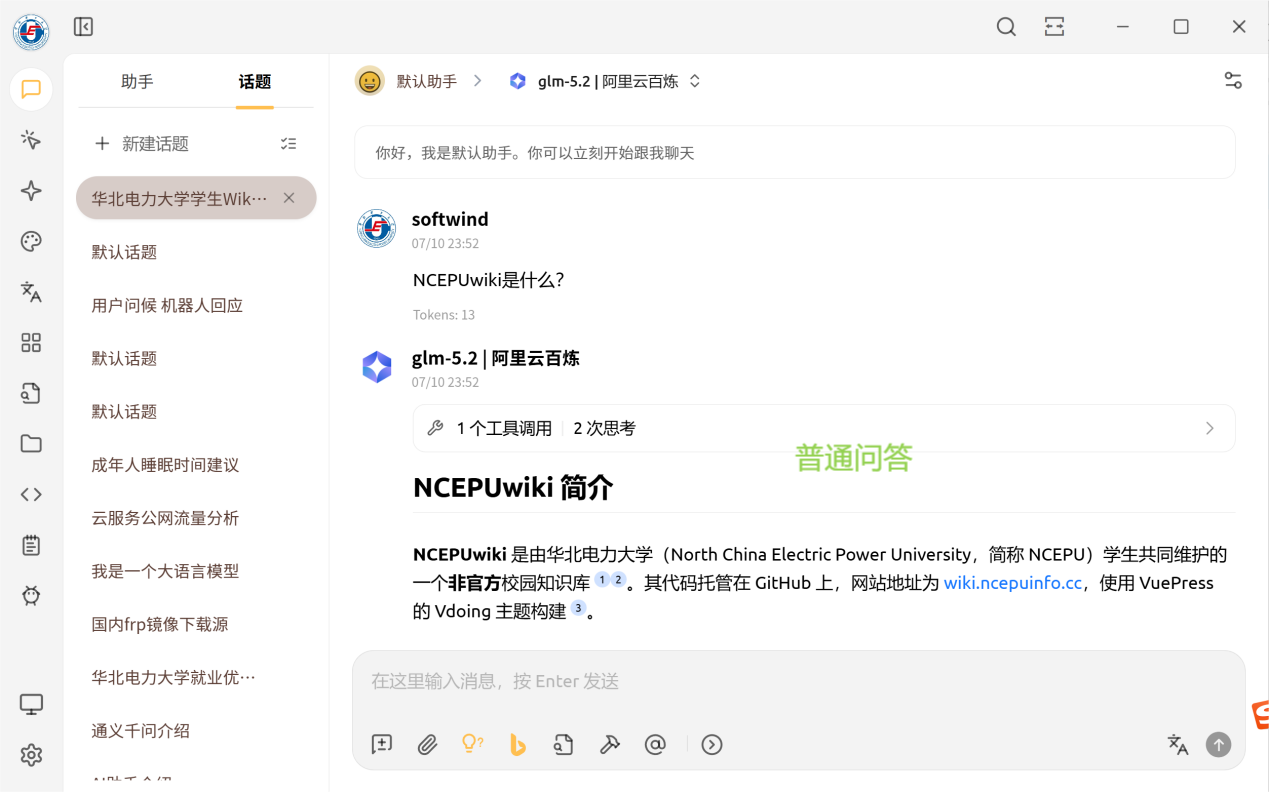Screen dimensions: 1269x792
Task: Switch to the 话题 tab
Action: point(255,82)
